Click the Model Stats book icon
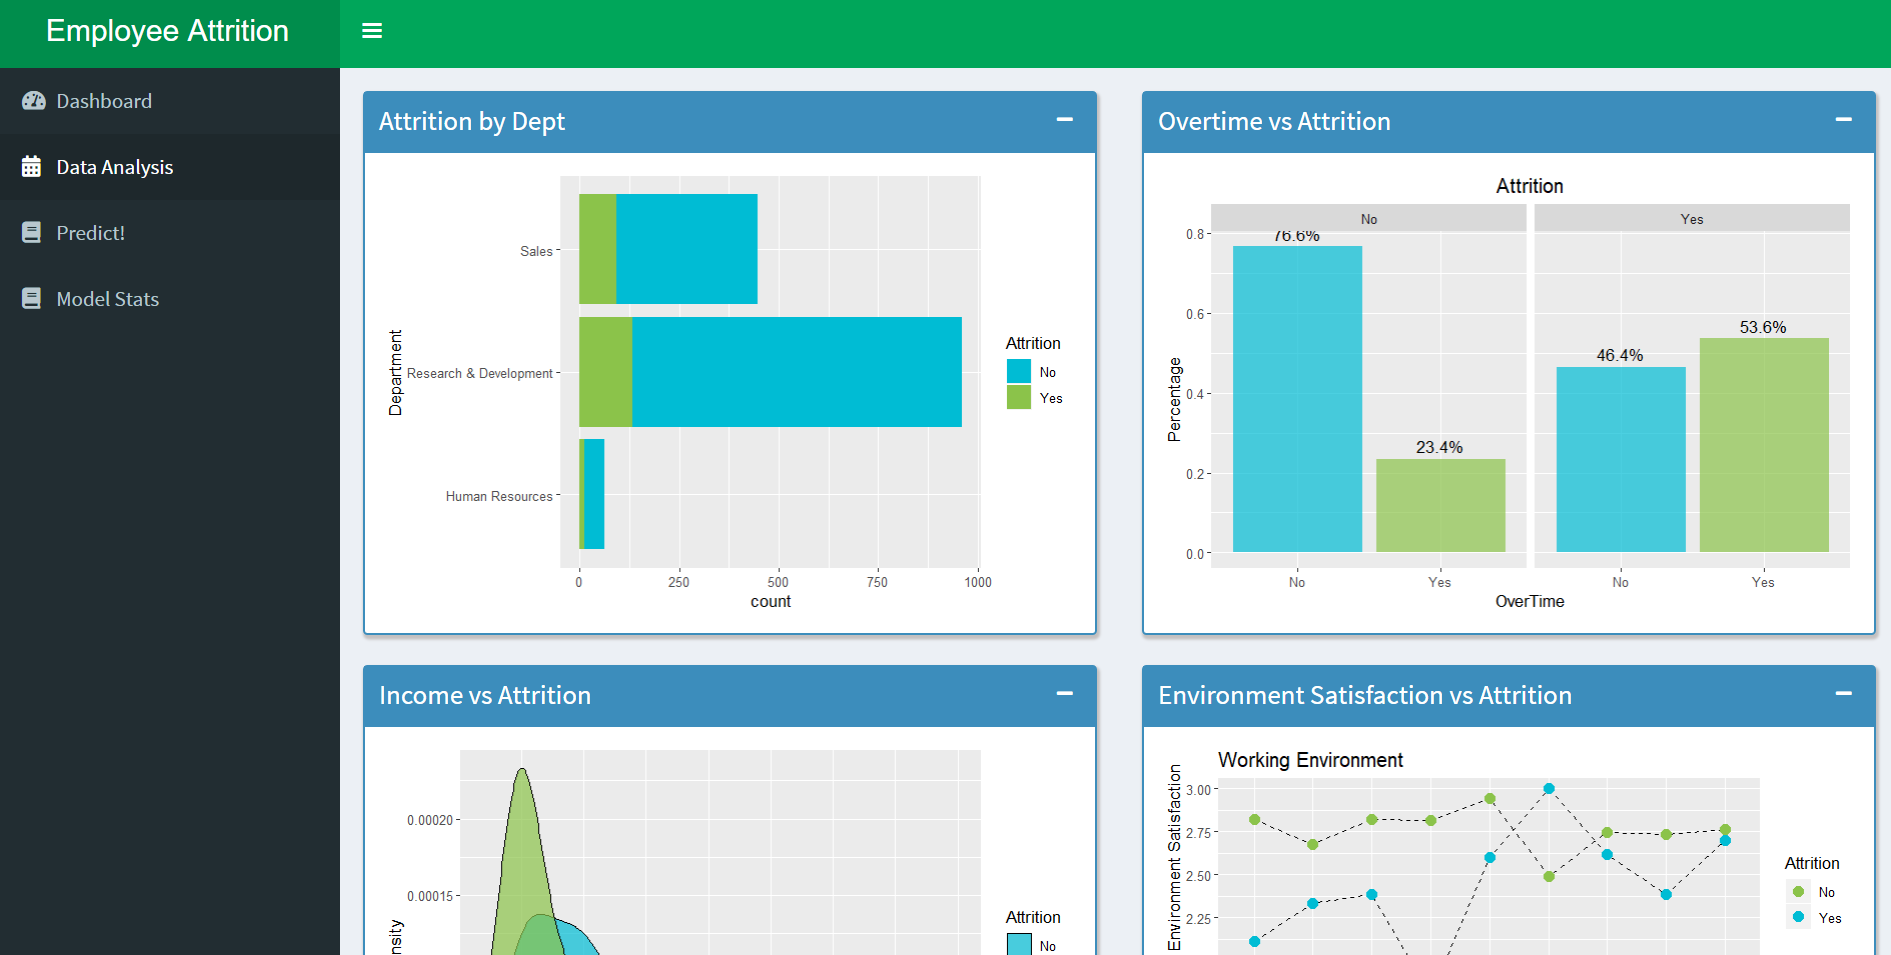1891x955 pixels. [x=32, y=299]
